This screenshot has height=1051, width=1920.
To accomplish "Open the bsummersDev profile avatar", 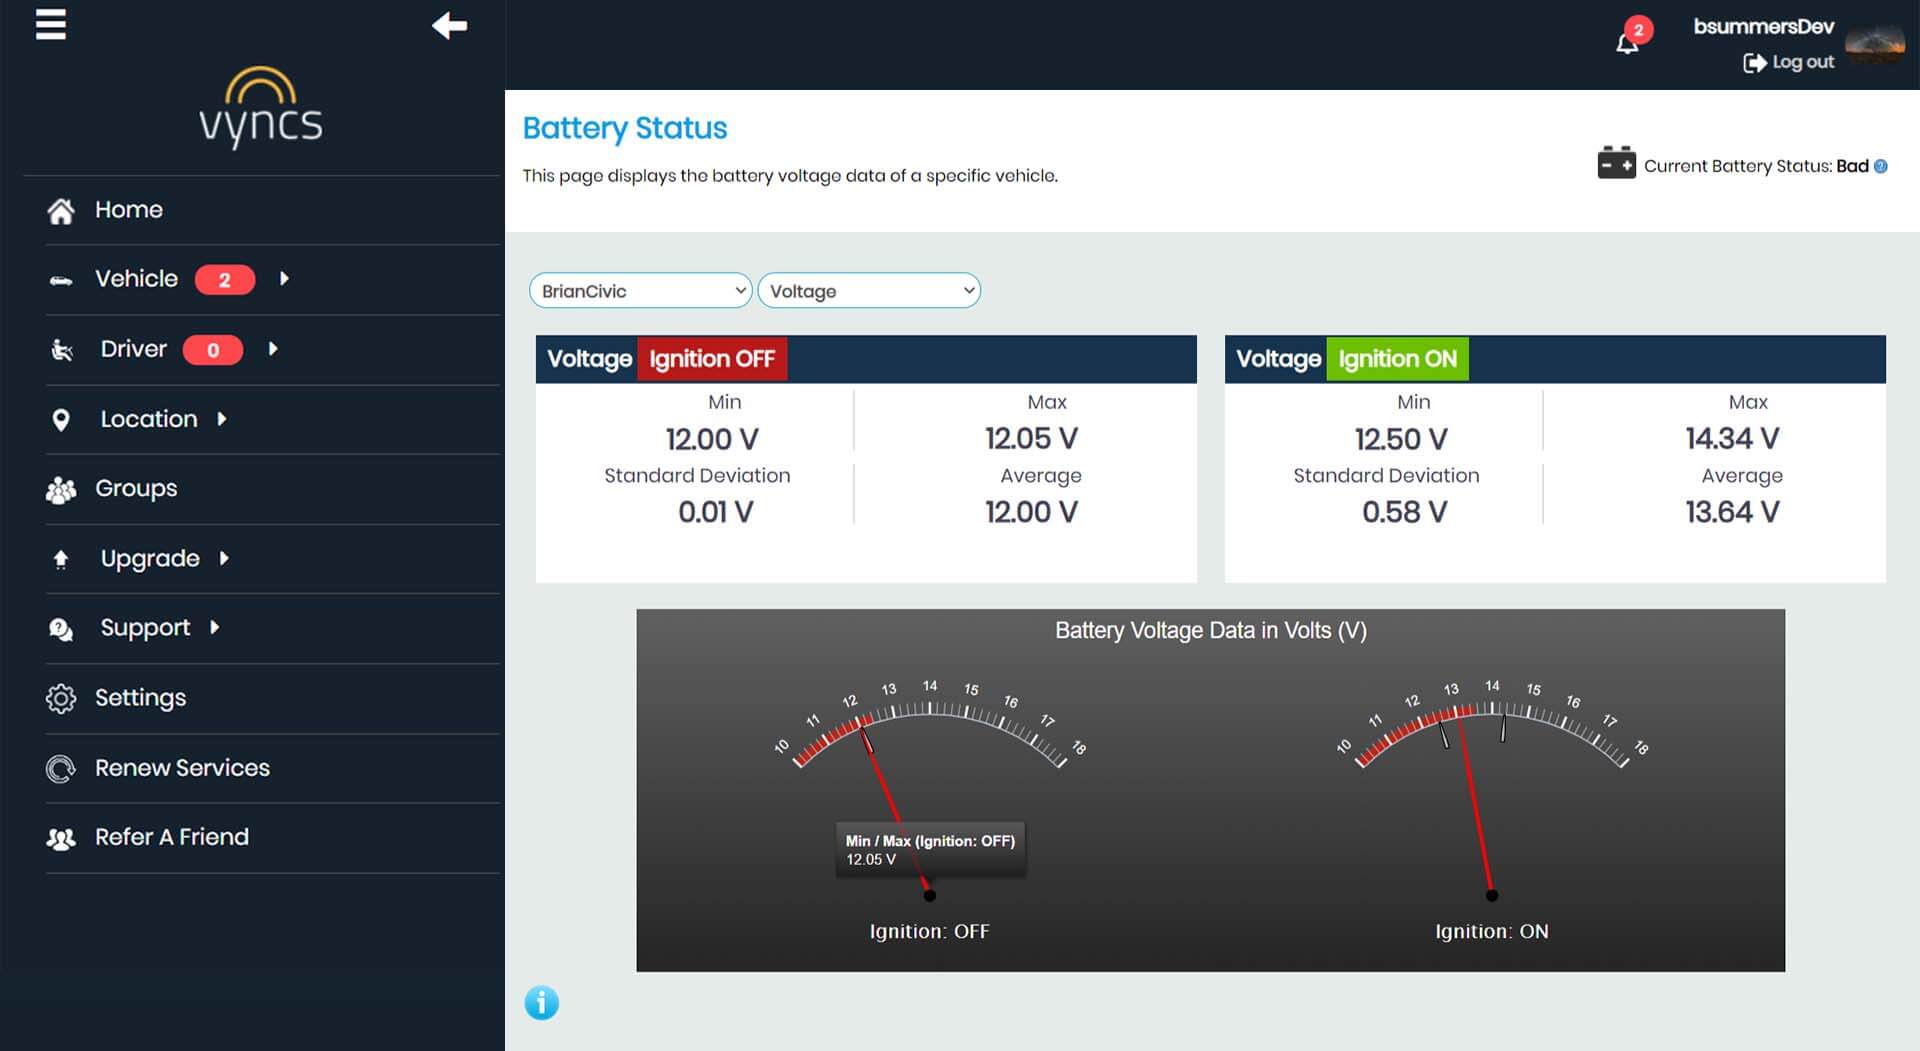I will coord(1875,46).
